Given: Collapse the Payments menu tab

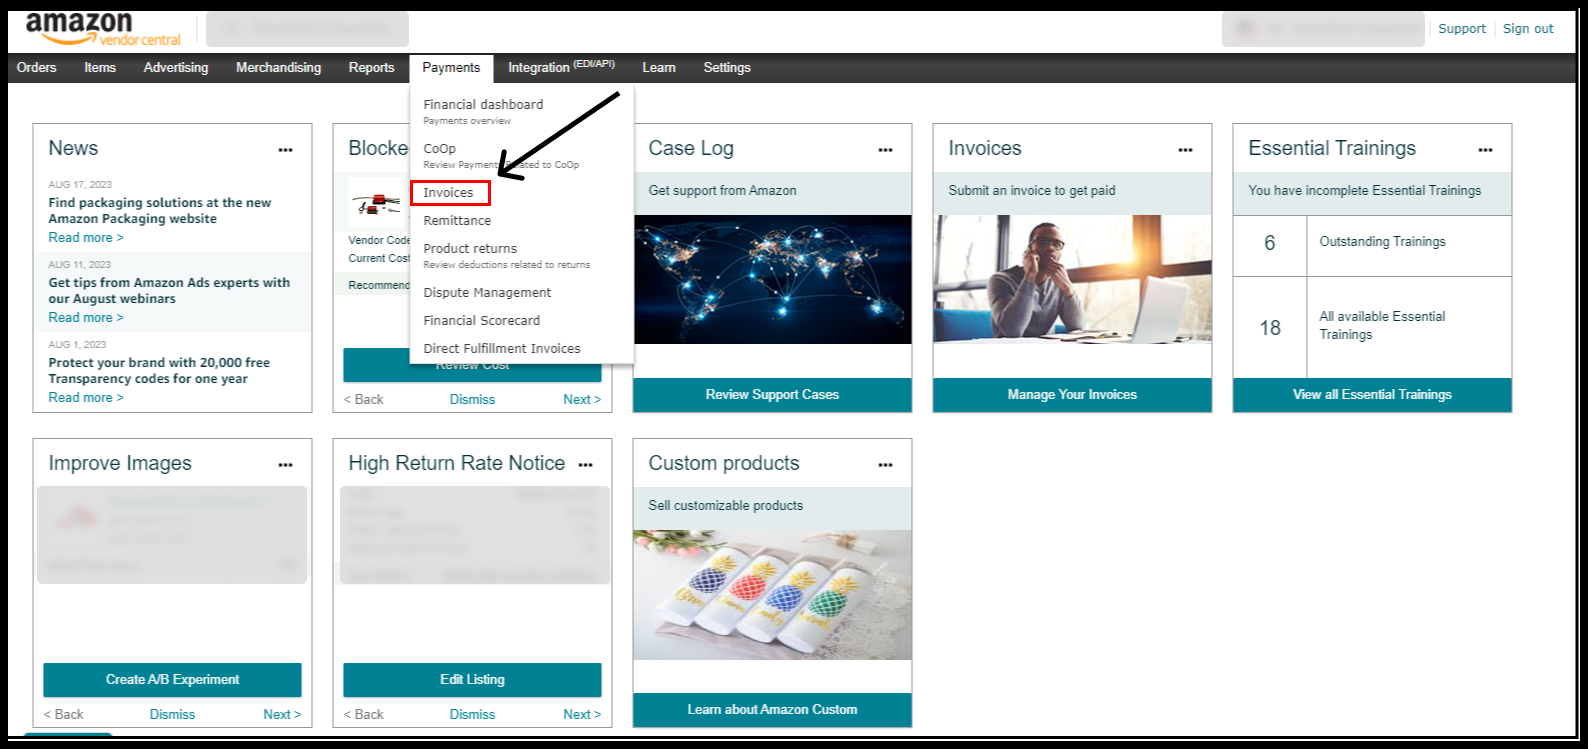Looking at the screenshot, I should tap(451, 68).
